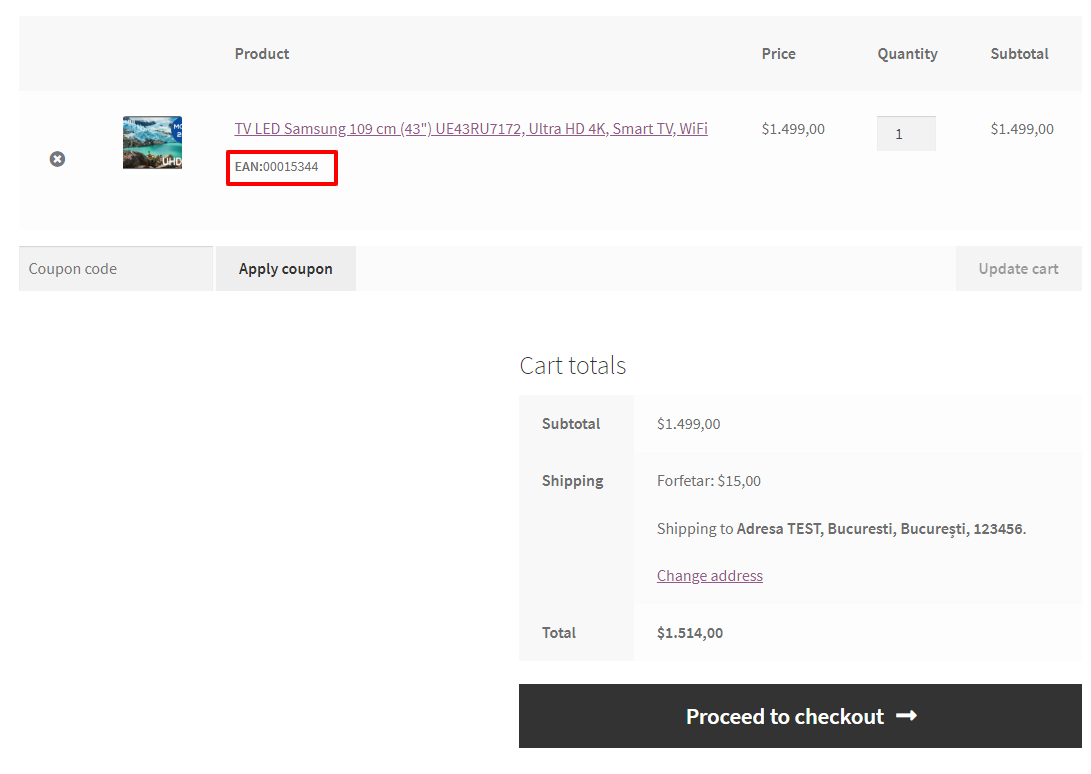Click the Shipping row label in Cart totals

pyautogui.click(x=572, y=481)
